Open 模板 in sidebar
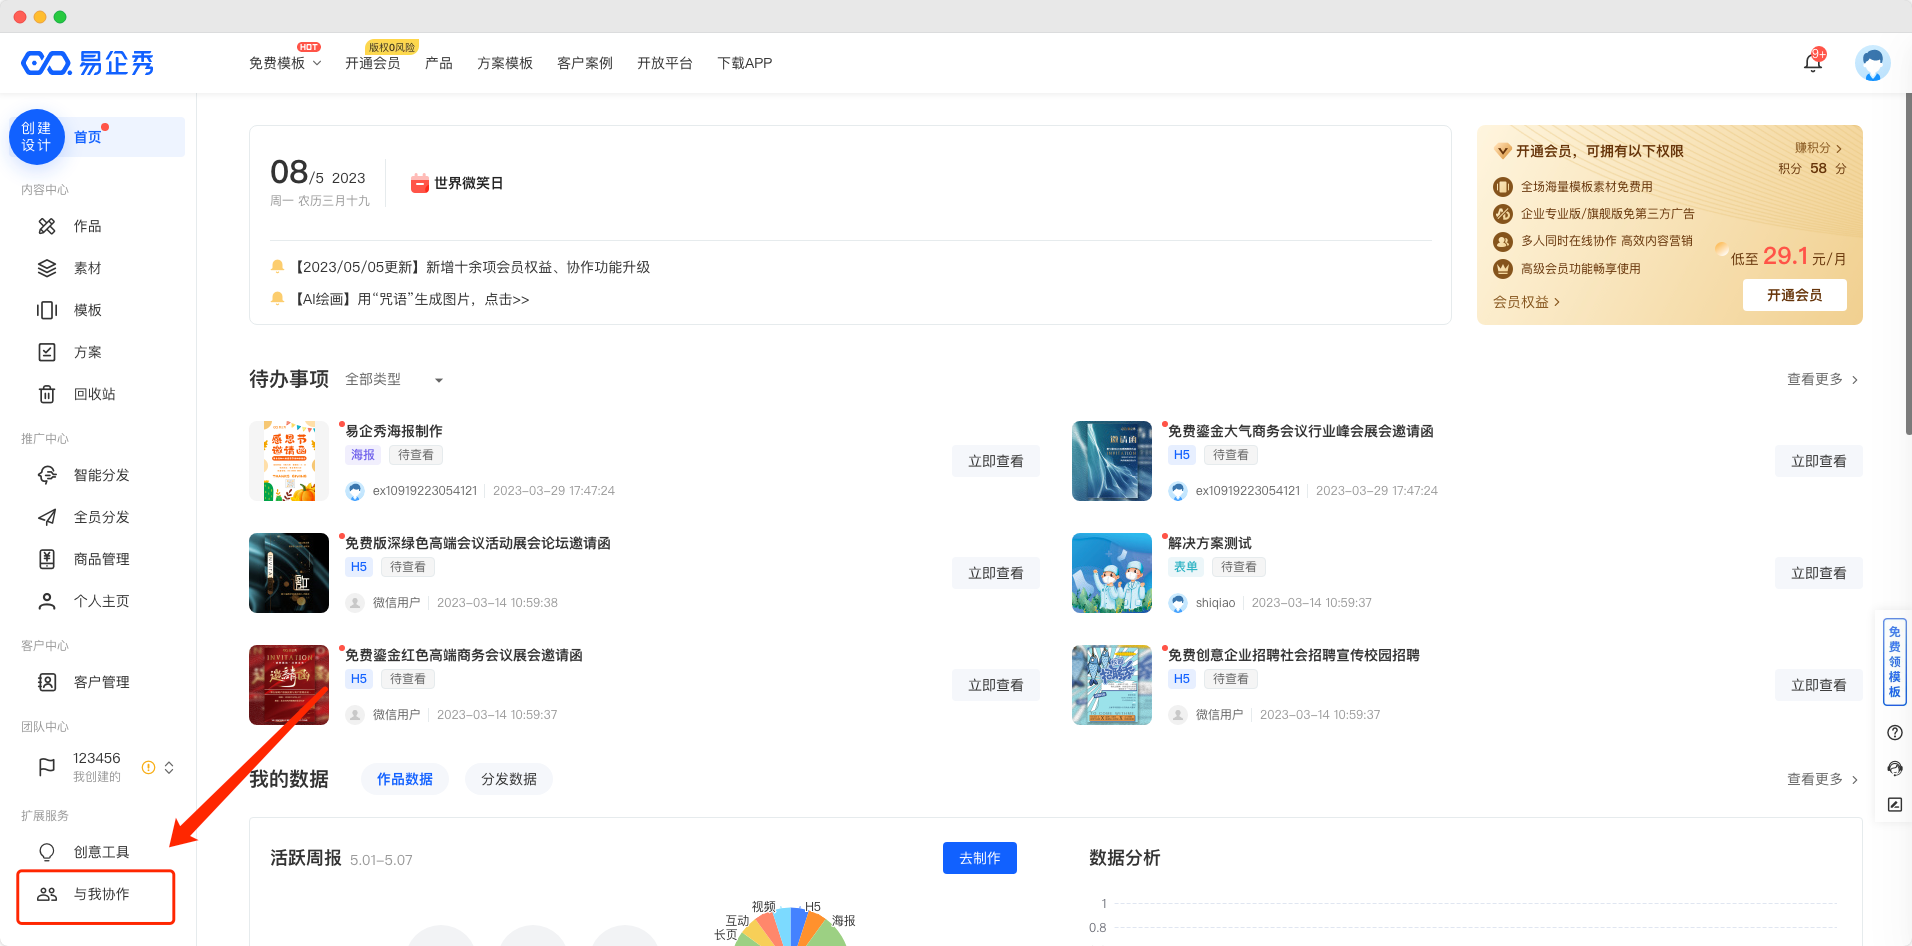The width and height of the screenshot is (1912, 946). pos(88,310)
